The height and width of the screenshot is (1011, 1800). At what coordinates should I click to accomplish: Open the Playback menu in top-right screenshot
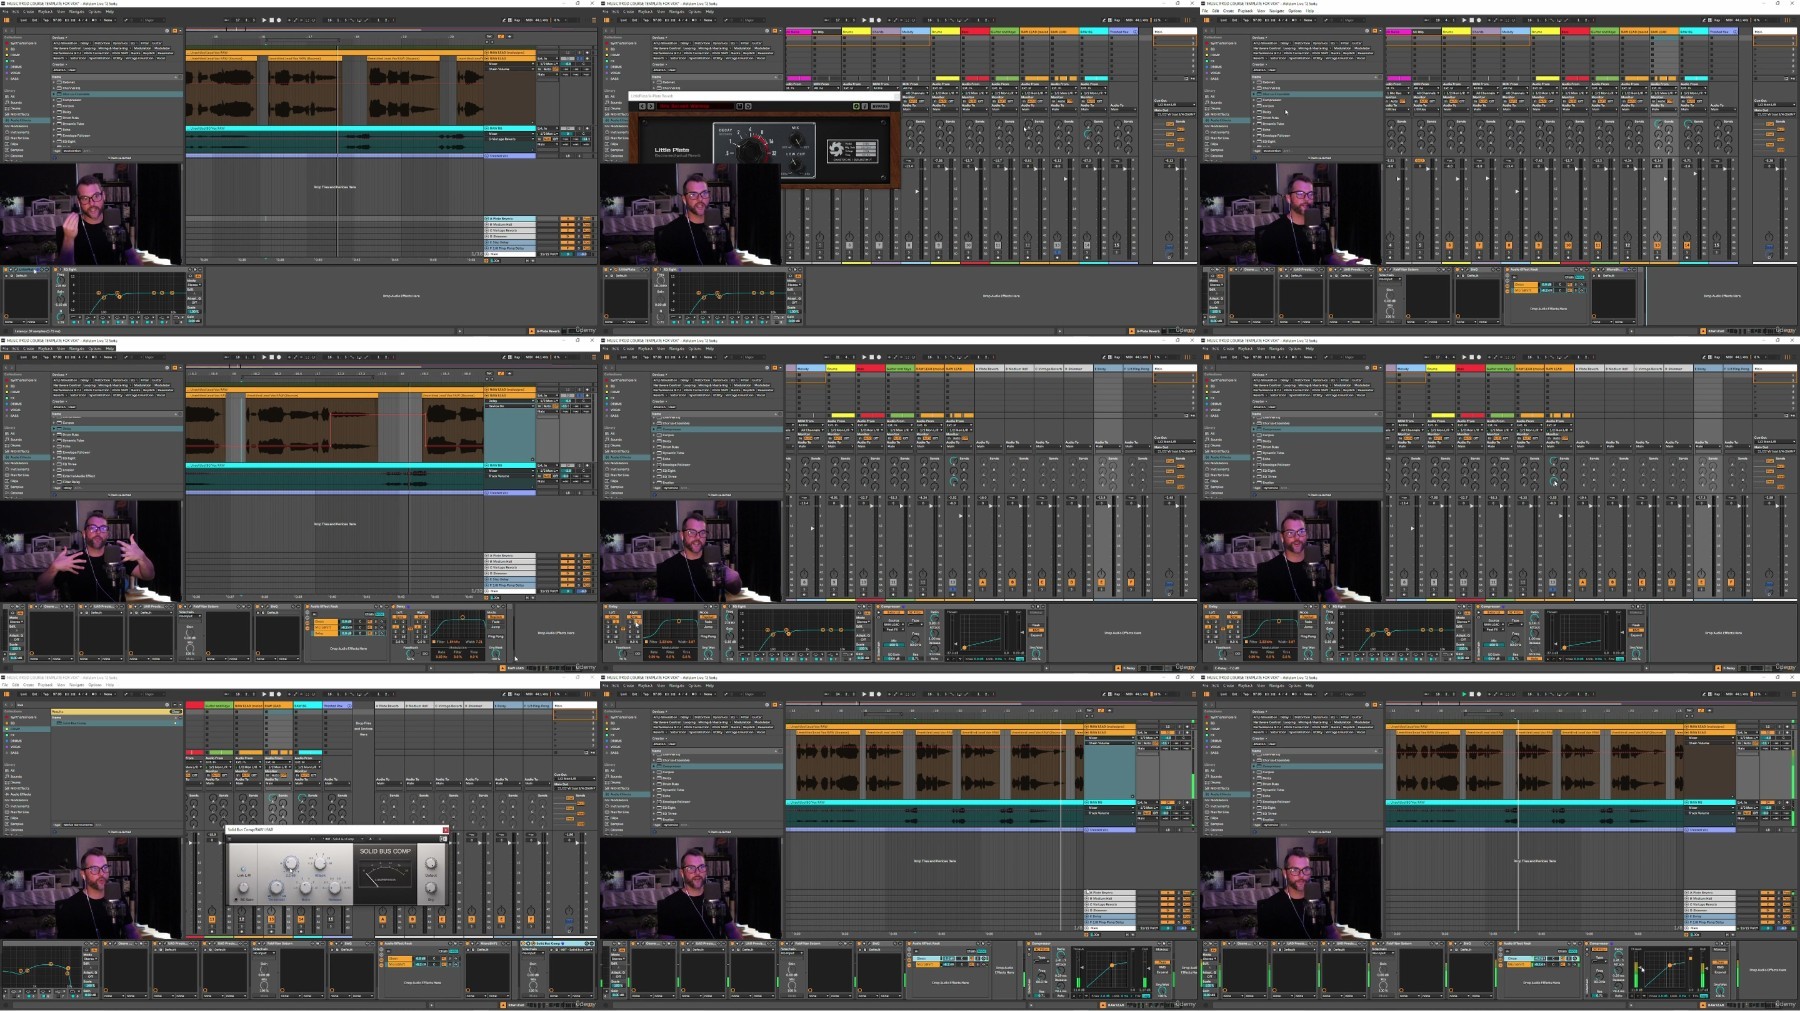pos(1245,12)
